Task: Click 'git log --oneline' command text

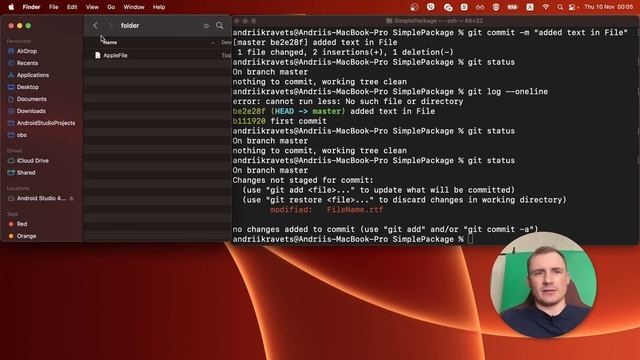Action: coord(508,91)
